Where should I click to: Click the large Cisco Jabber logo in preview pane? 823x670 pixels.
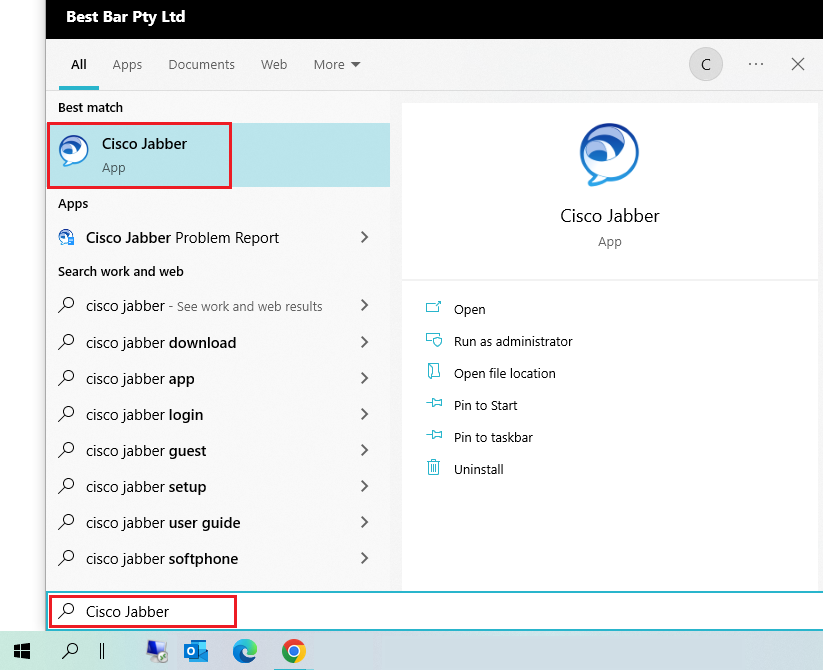pyautogui.click(x=609, y=154)
